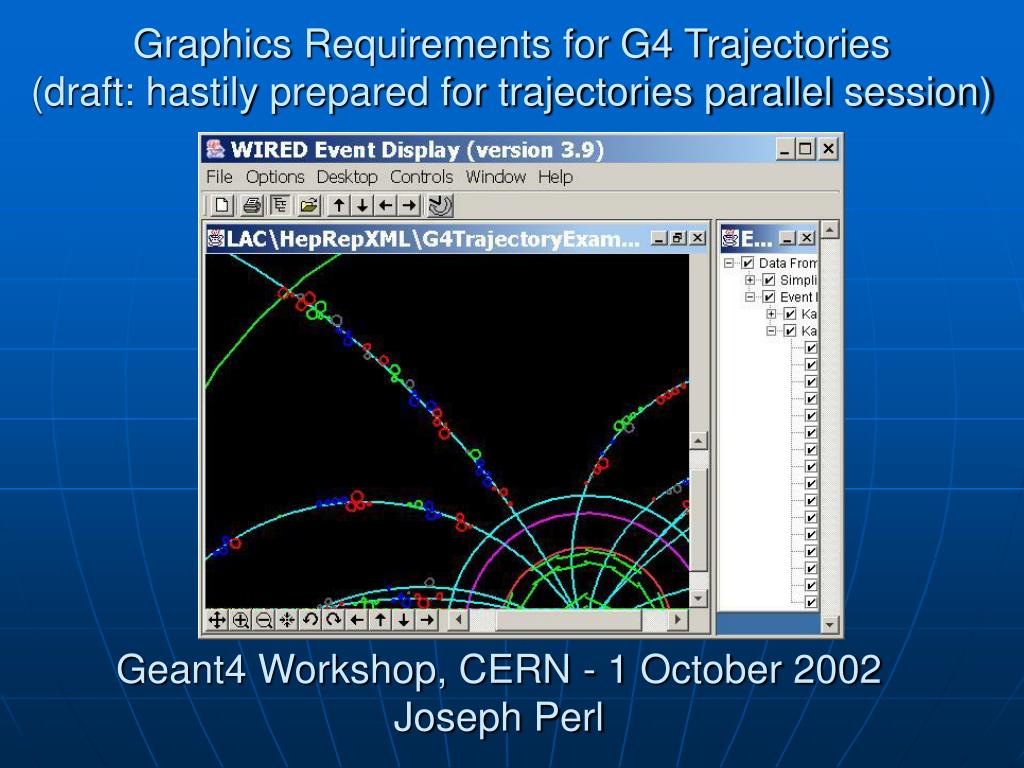Click the left arrow in the top toolbar
This screenshot has width=1024, height=768.
(385, 206)
